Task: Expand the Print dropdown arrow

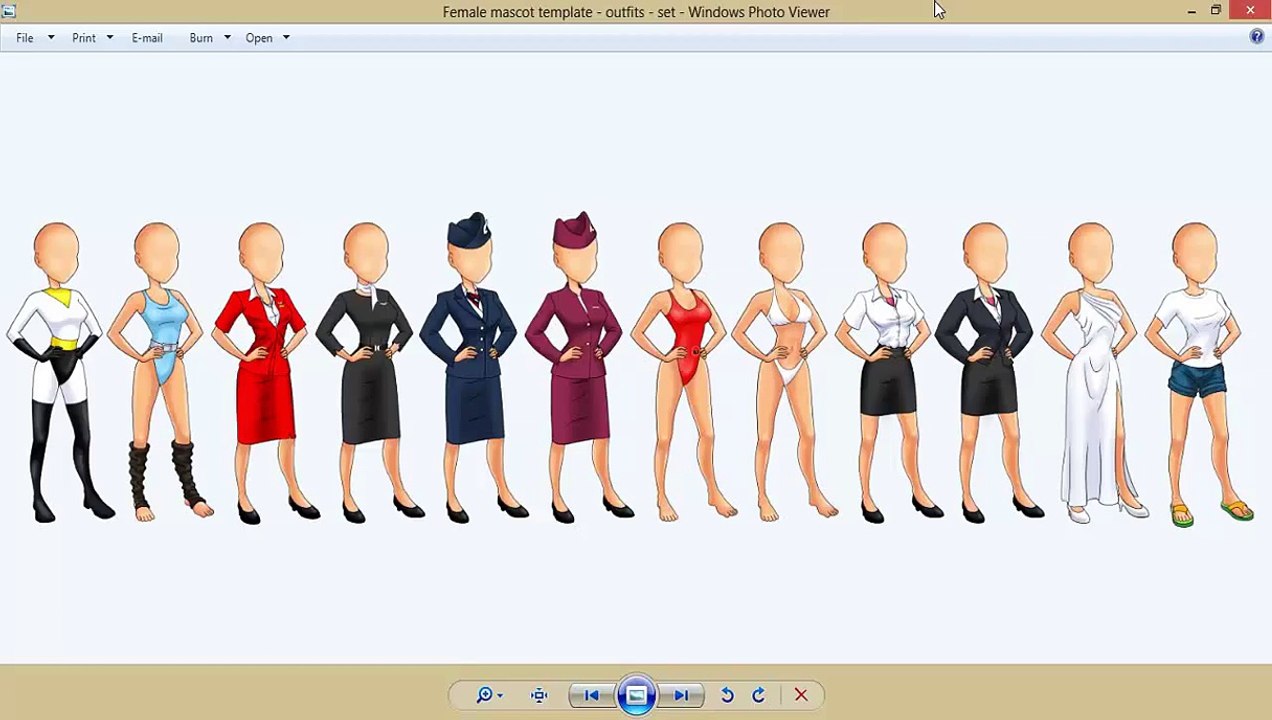Action: [110, 38]
